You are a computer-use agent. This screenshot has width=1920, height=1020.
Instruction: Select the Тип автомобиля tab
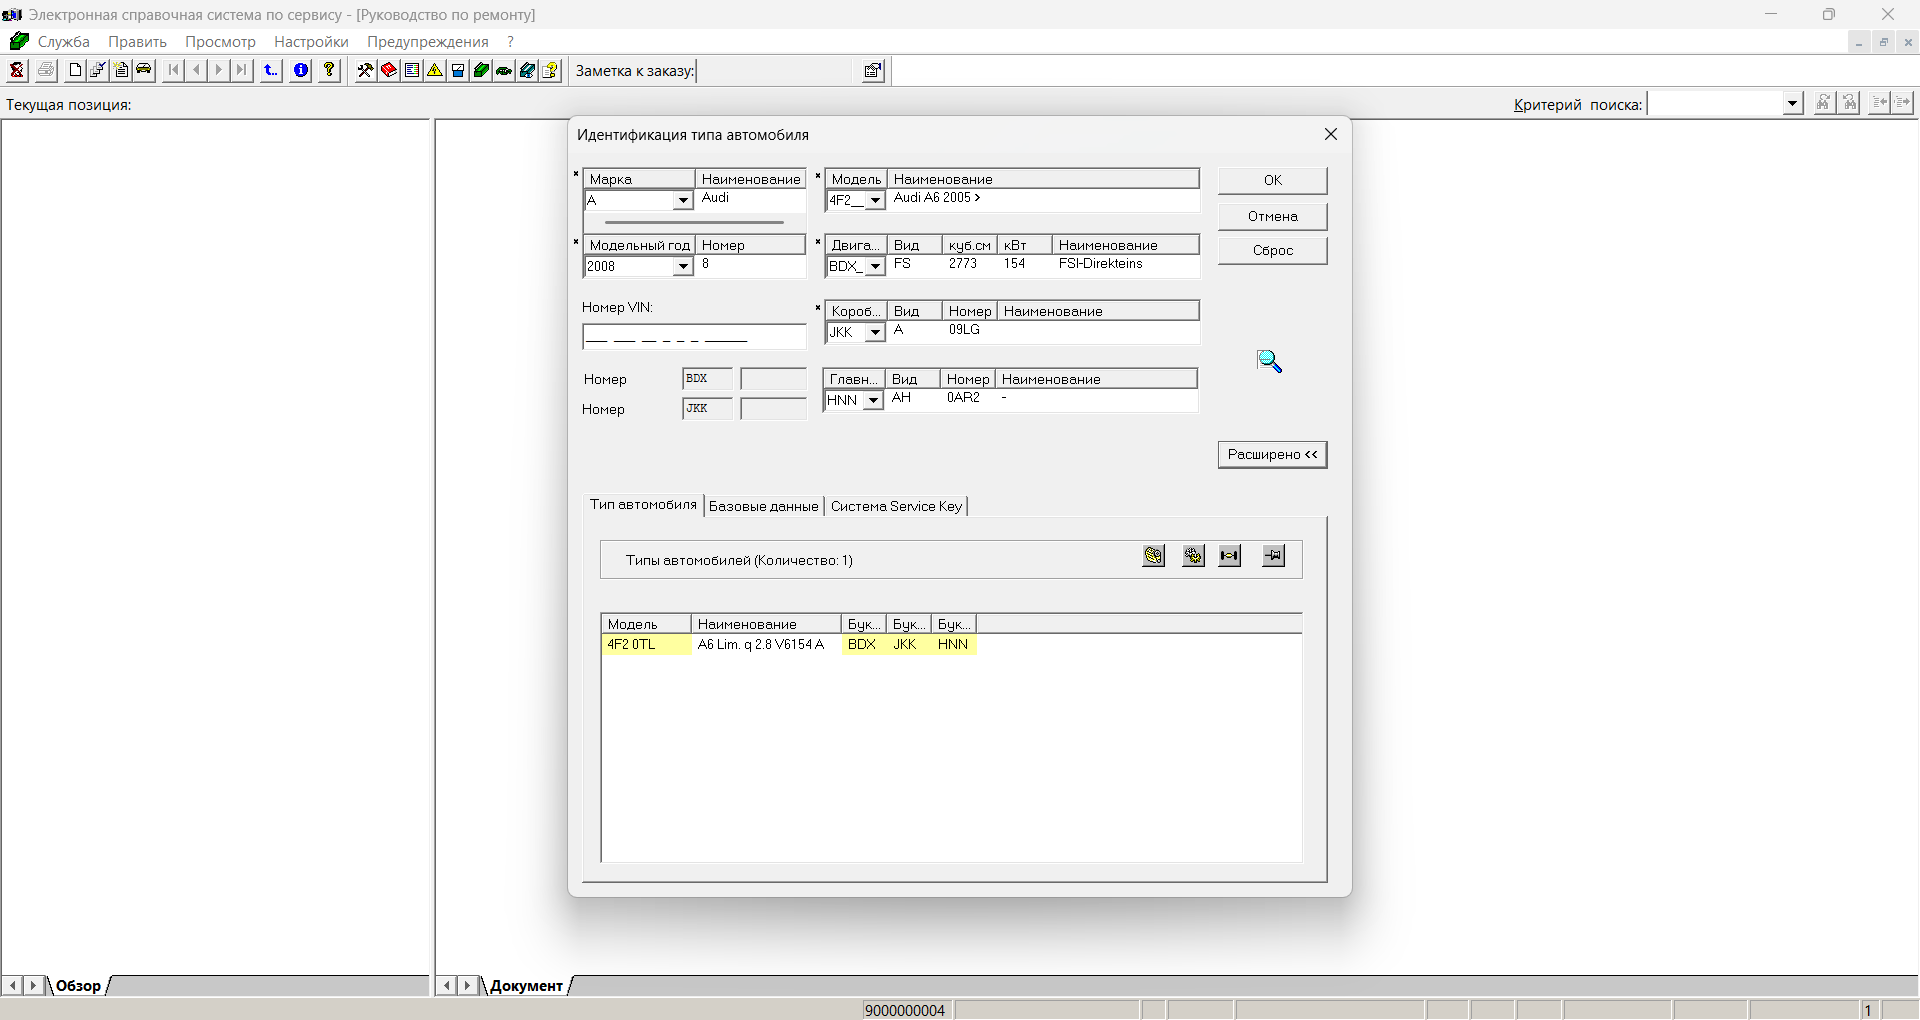click(643, 505)
